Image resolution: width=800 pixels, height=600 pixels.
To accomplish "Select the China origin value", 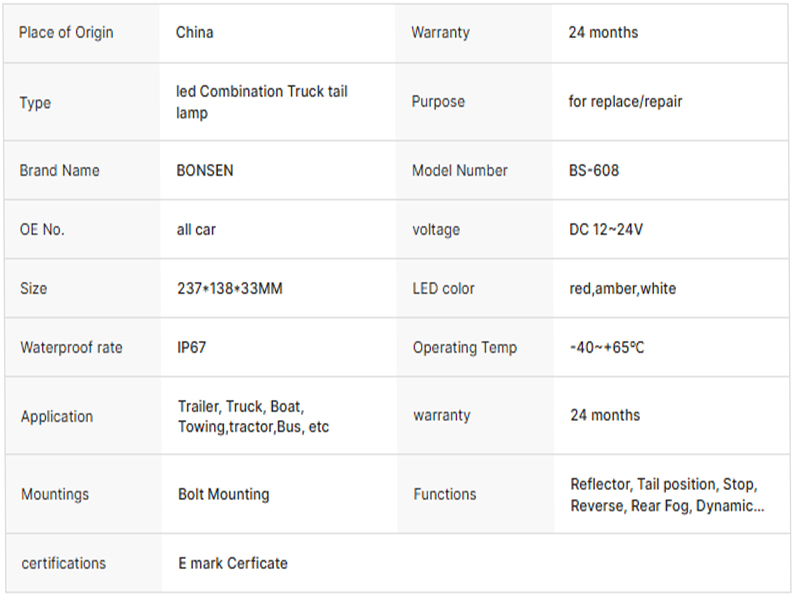I will [x=194, y=33].
